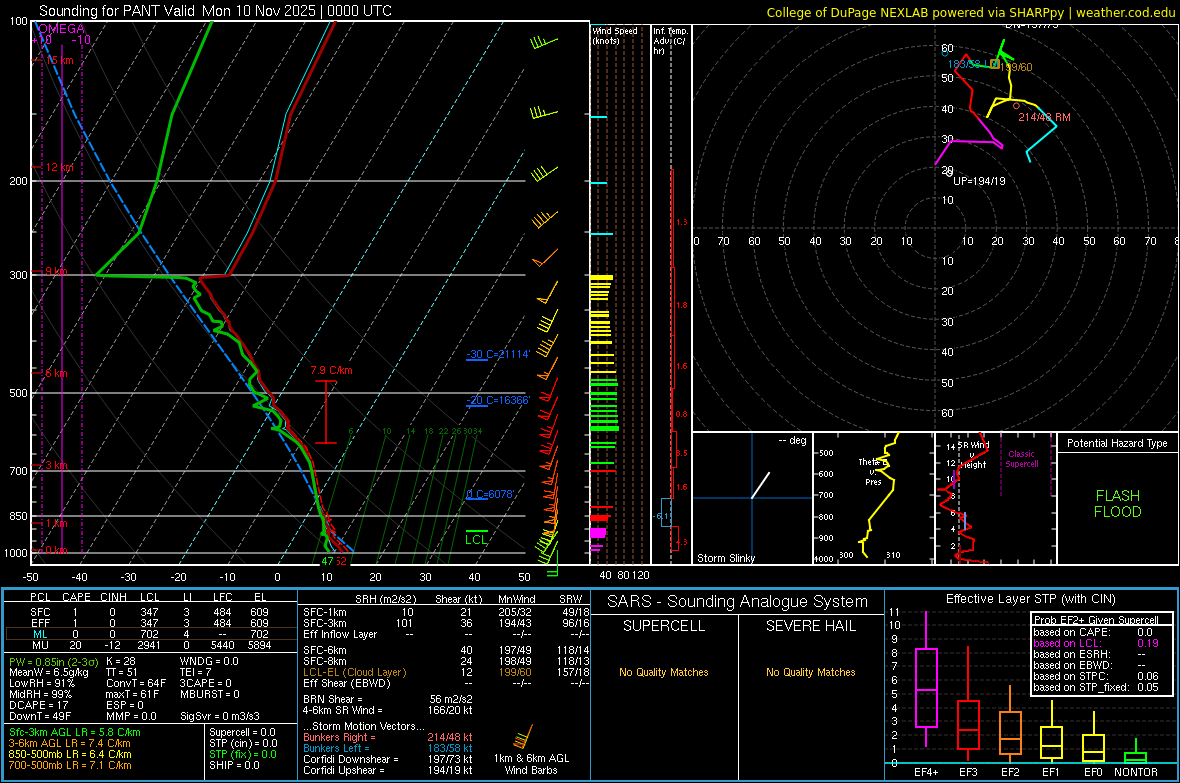Click the SEVERE HAIL heading in SARS
The height and width of the screenshot is (783, 1180).
(810, 626)
